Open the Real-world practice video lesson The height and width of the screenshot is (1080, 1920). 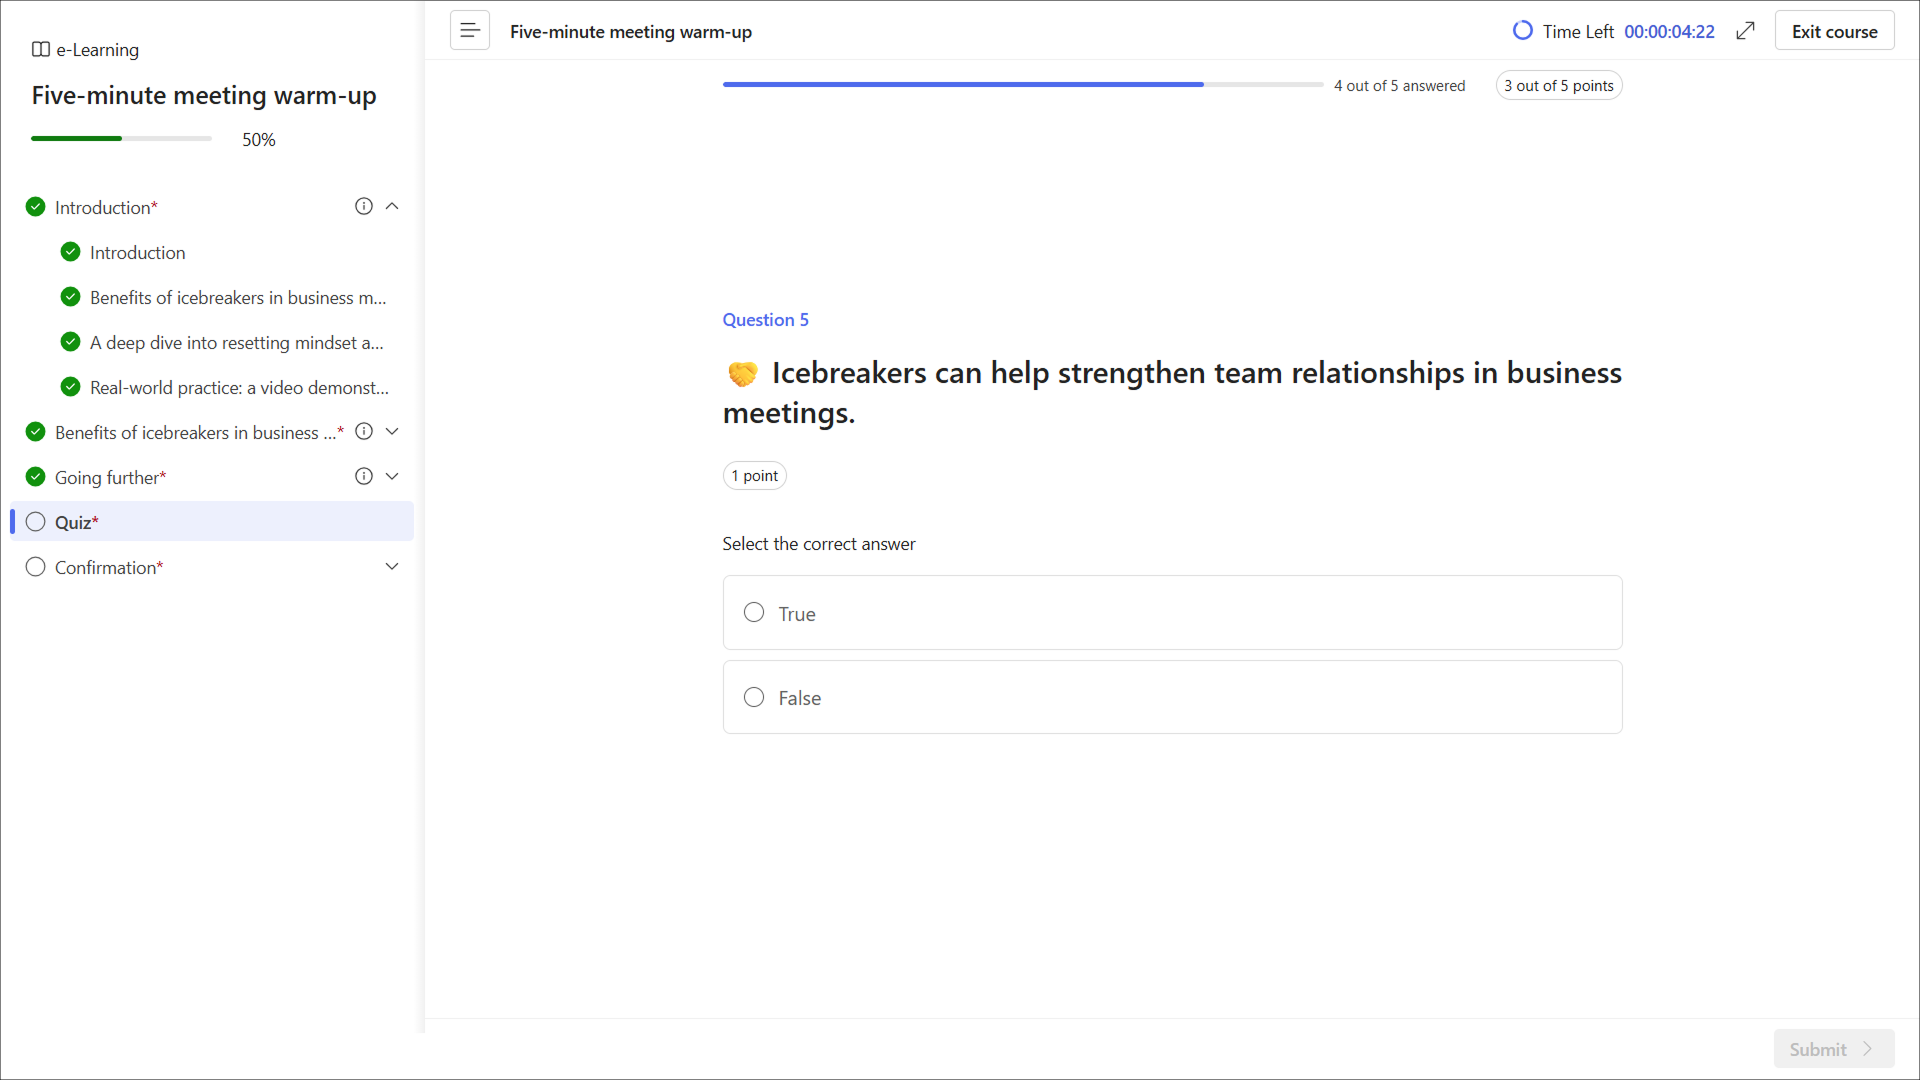click(239, 387)
